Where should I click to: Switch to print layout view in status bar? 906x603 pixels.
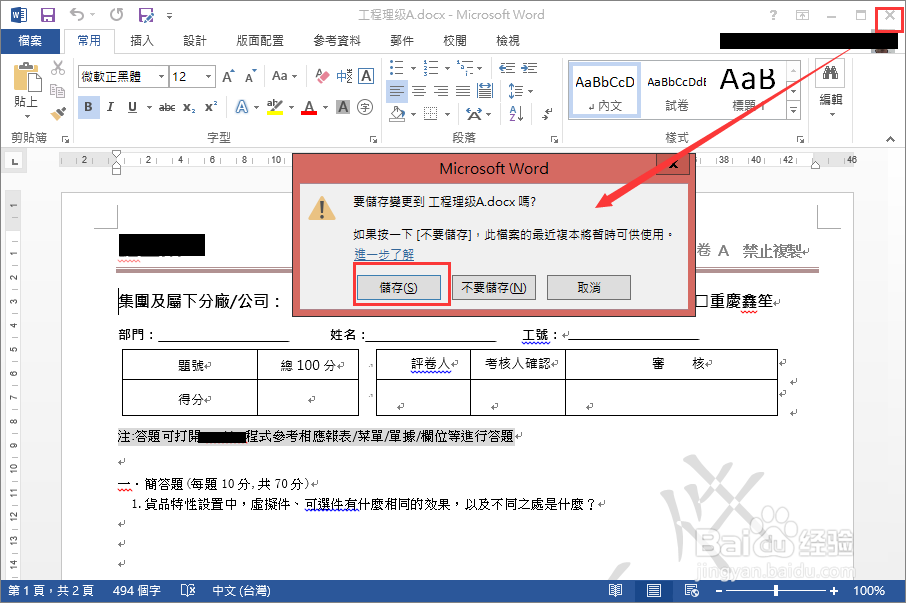click(653, 590)
